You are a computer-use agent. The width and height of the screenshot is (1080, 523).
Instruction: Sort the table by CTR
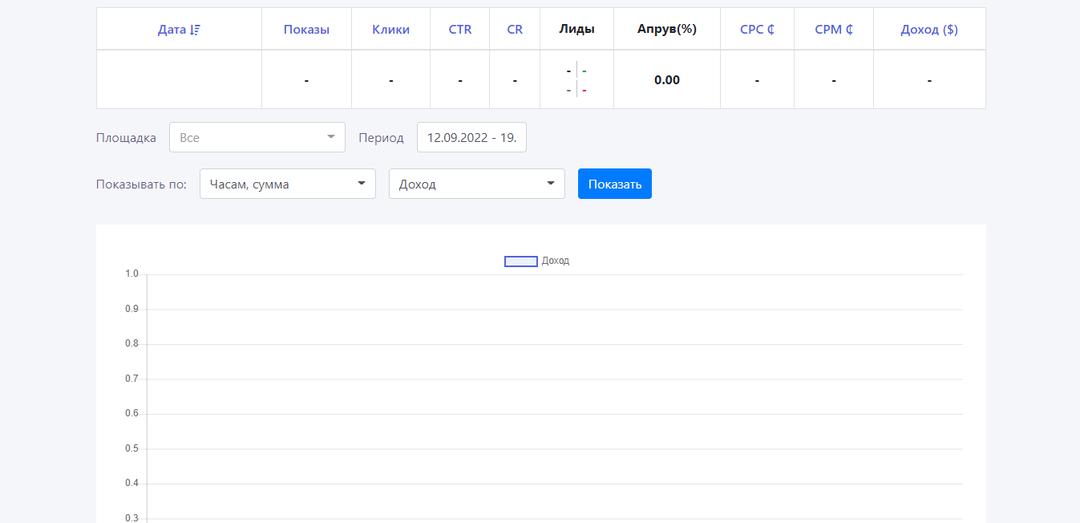click(x=460, y=30)
